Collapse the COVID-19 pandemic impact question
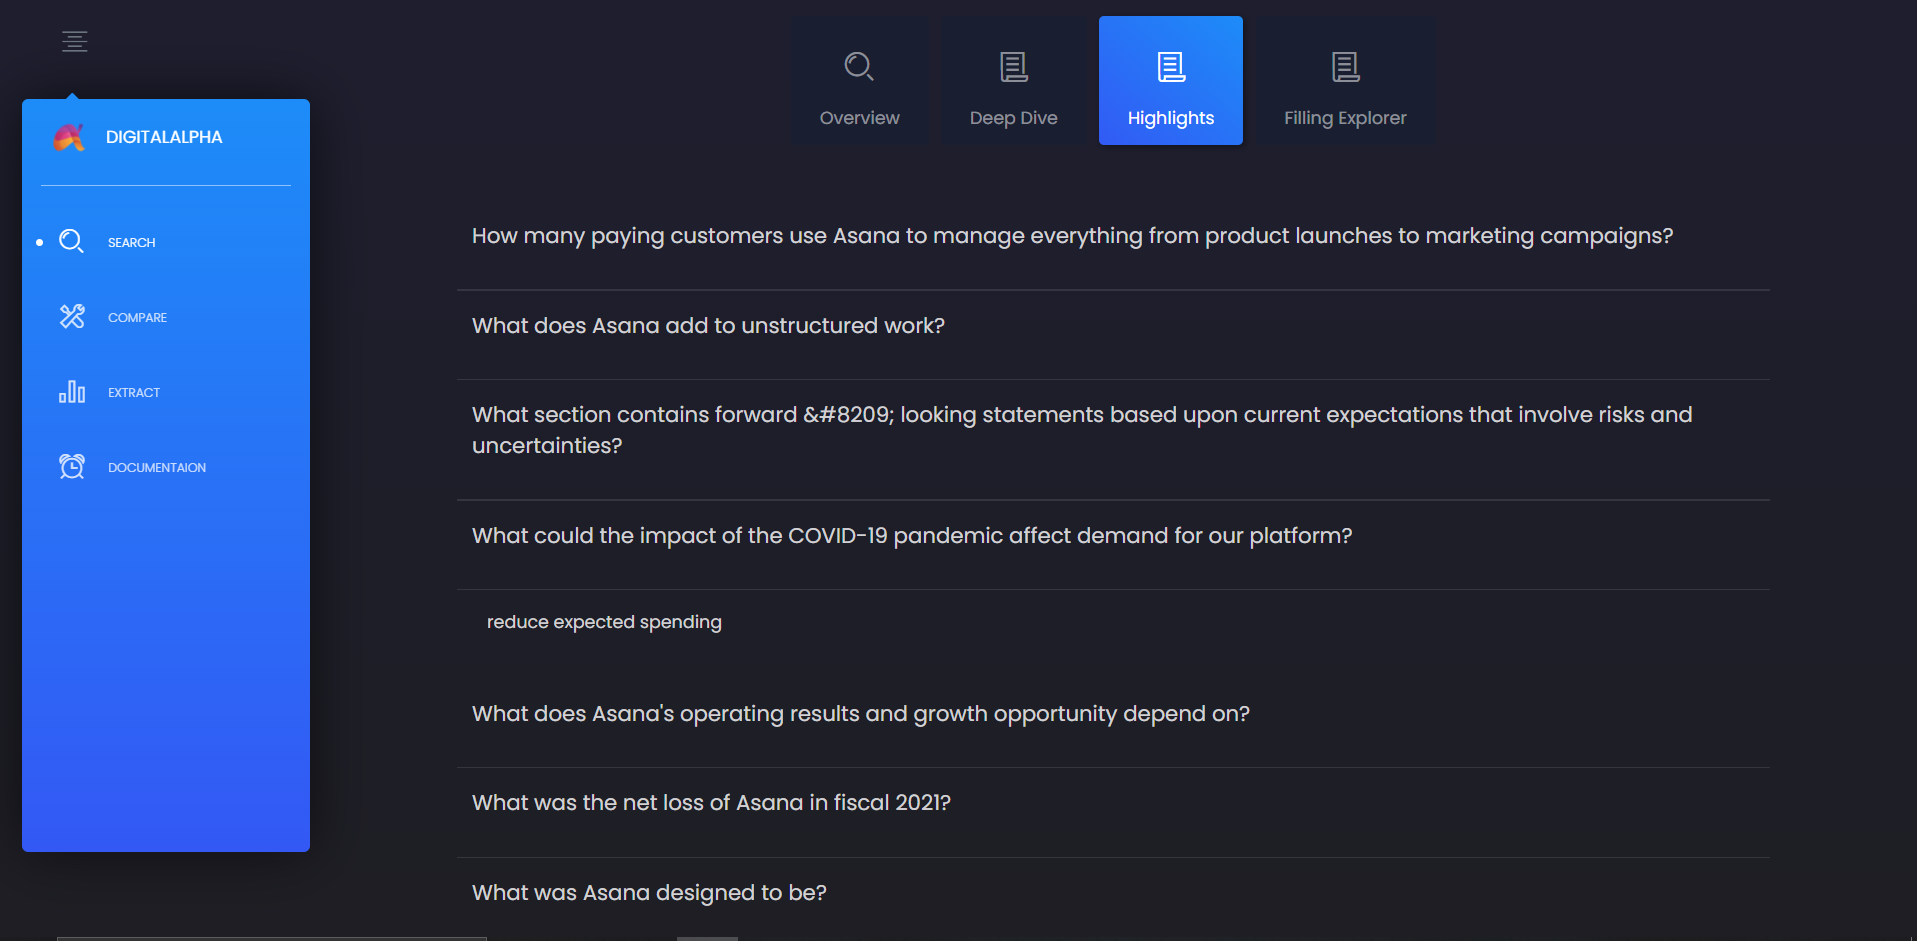This screenshot has height=941, width=1917. [x=1113, y=536]
